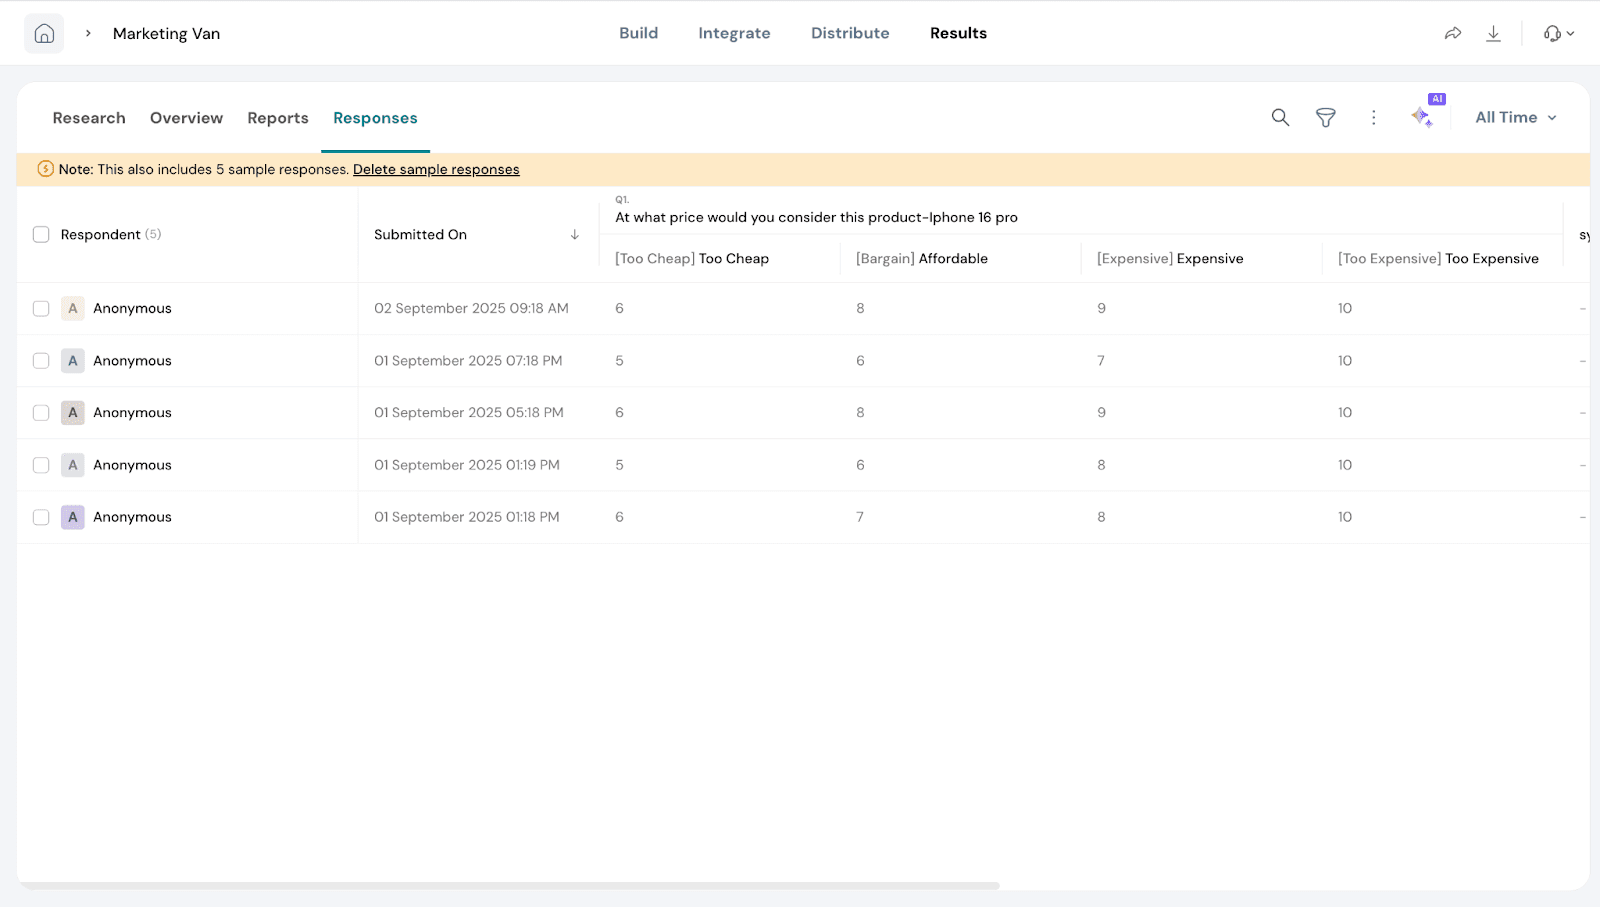This screenshot has height=907, width=1600.
Task: Click Delete sample responses link
Action: tap(436, 170)
